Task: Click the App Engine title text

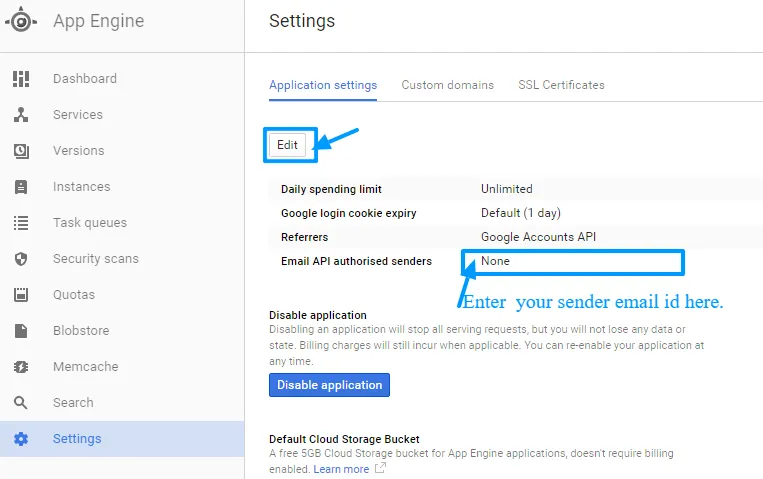Action: [99, 21]
